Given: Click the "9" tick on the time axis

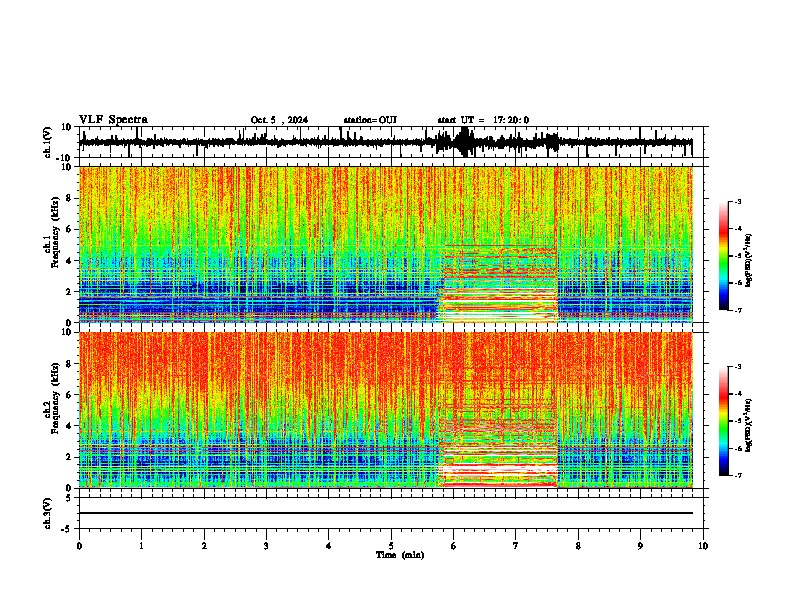Looking at the screenshot, I should tap(640, 546).
